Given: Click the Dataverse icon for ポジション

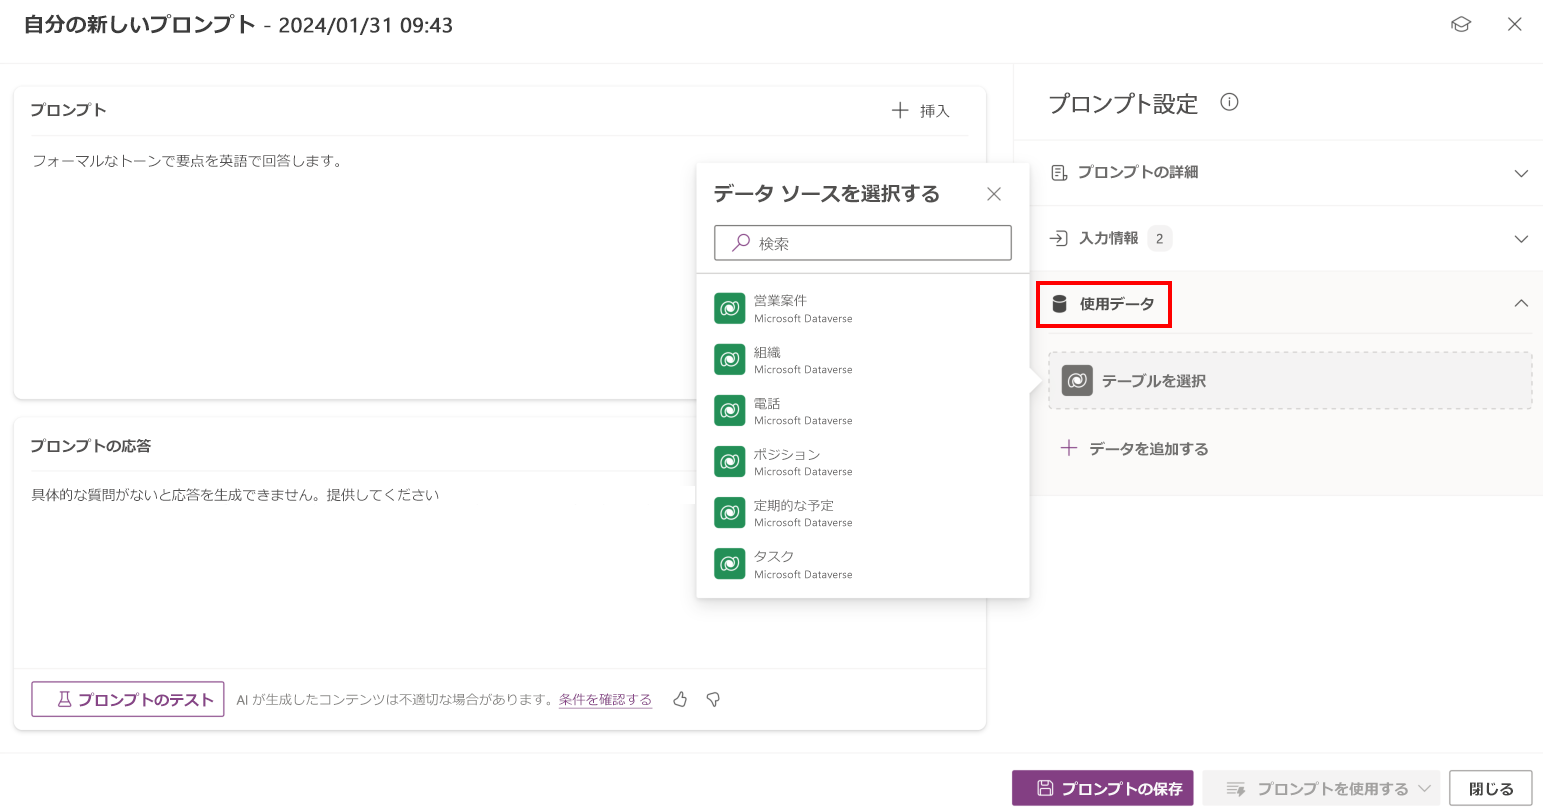Looking at the screenshot, I should [x=730, y=461].
